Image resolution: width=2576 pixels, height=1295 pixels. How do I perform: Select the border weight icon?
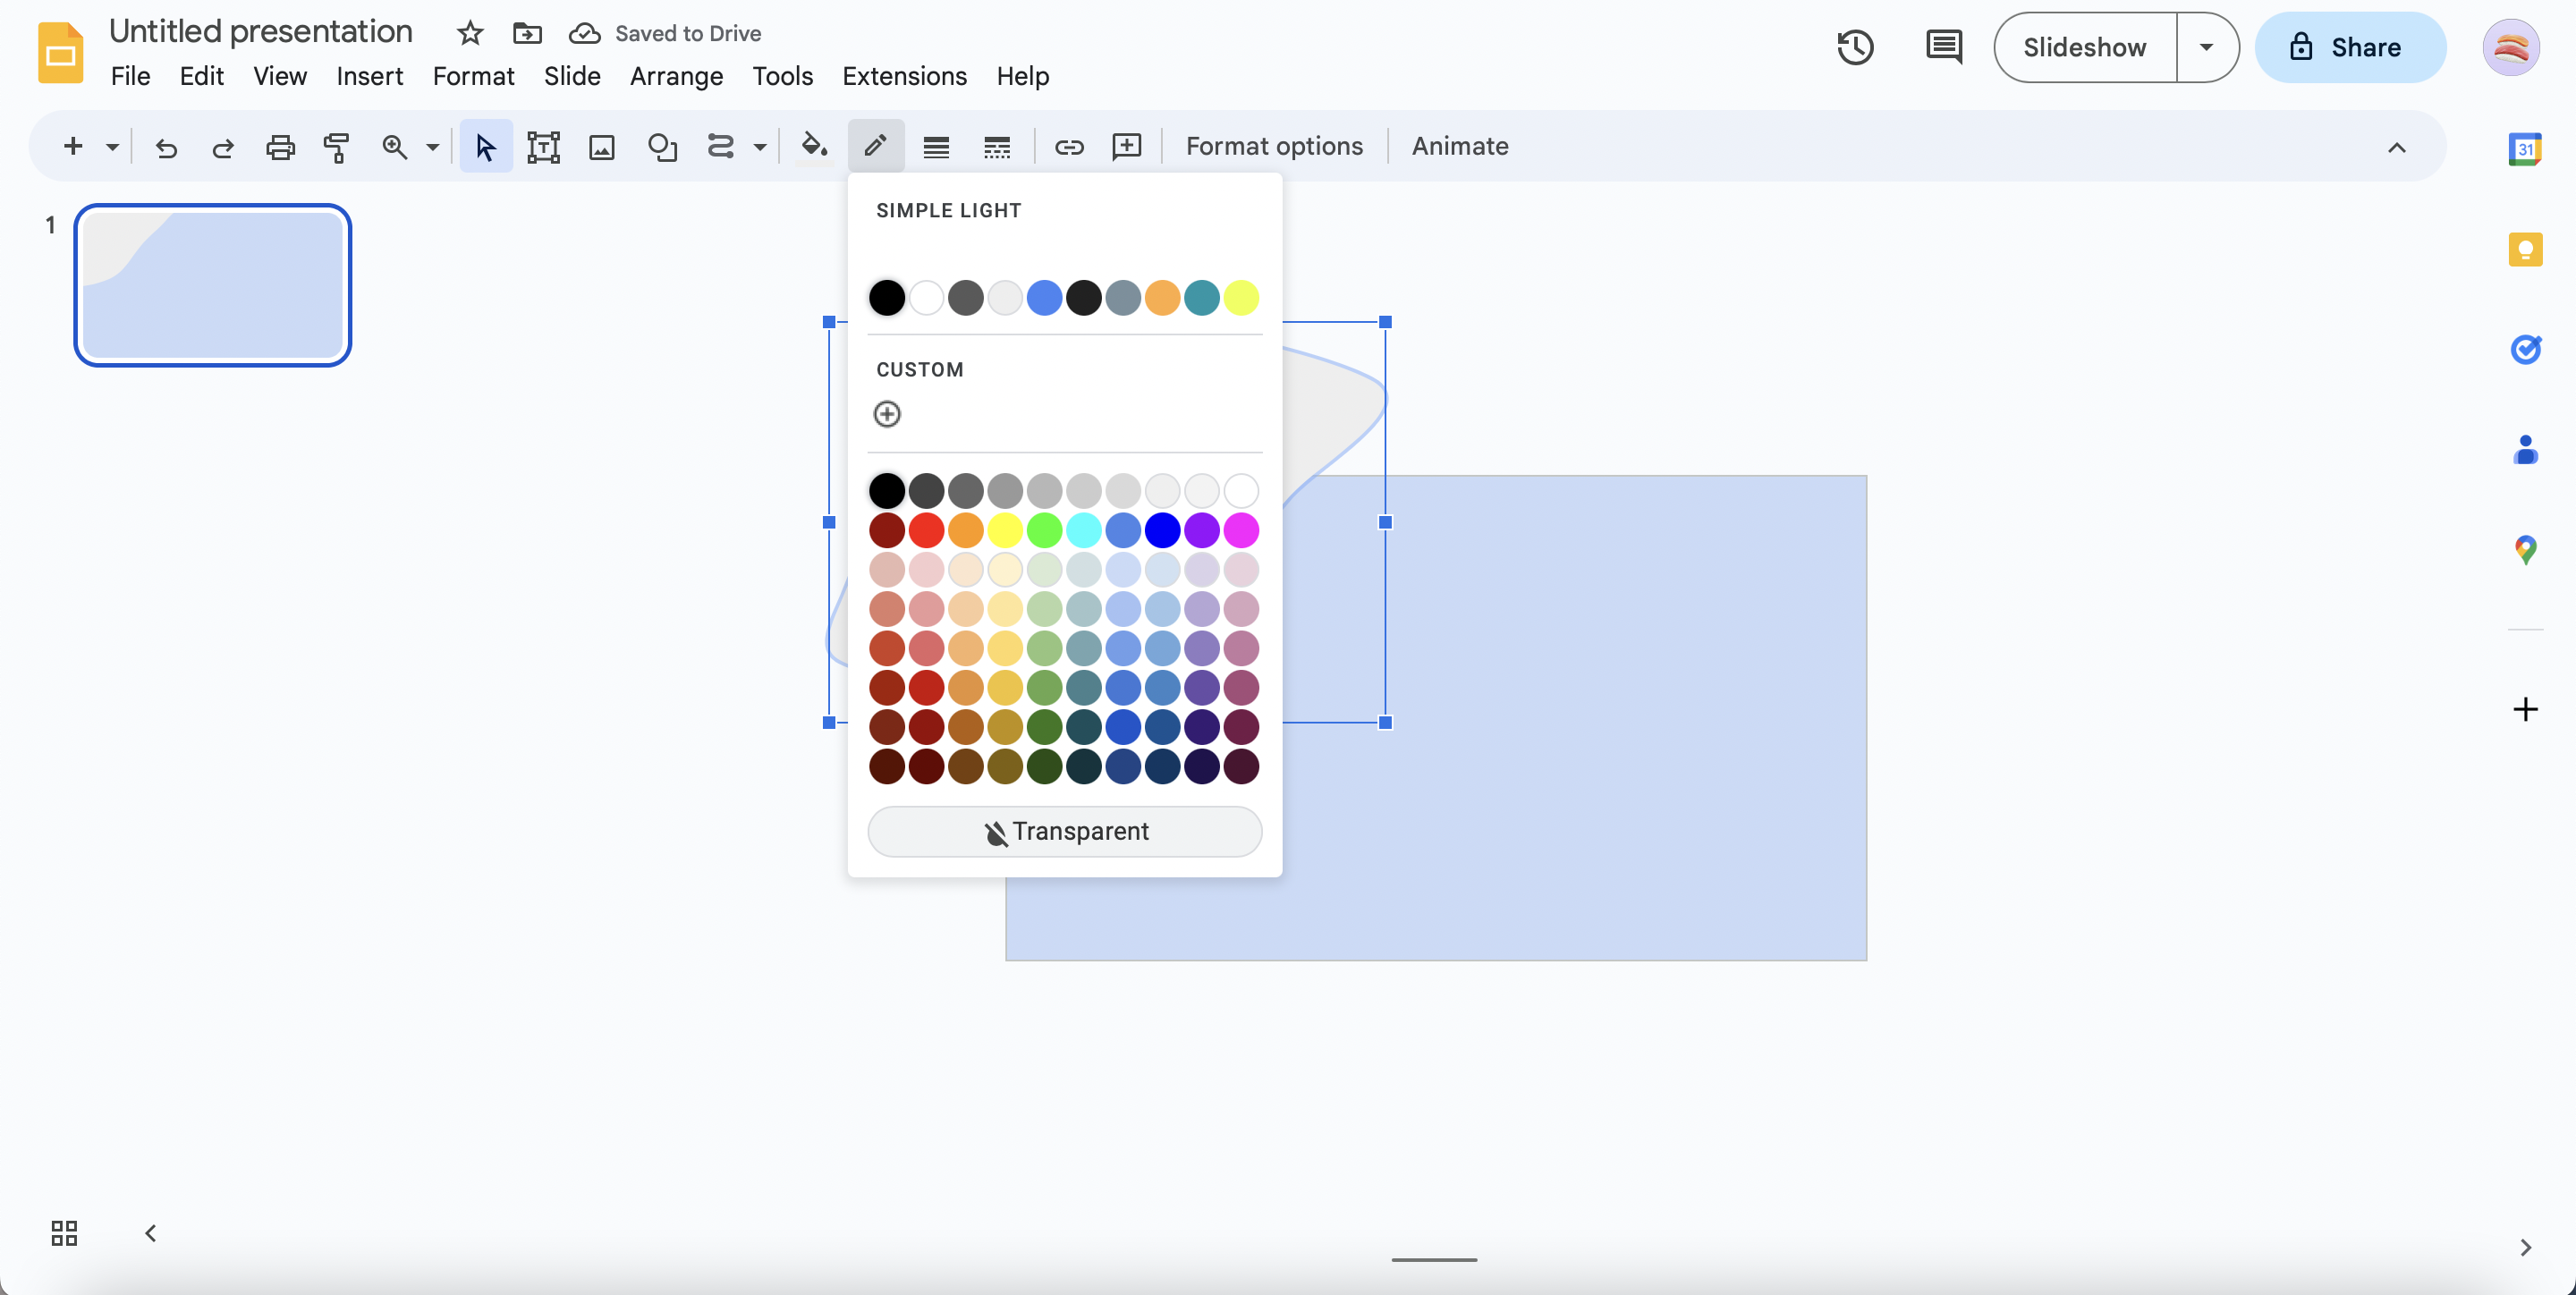[936, 147]
